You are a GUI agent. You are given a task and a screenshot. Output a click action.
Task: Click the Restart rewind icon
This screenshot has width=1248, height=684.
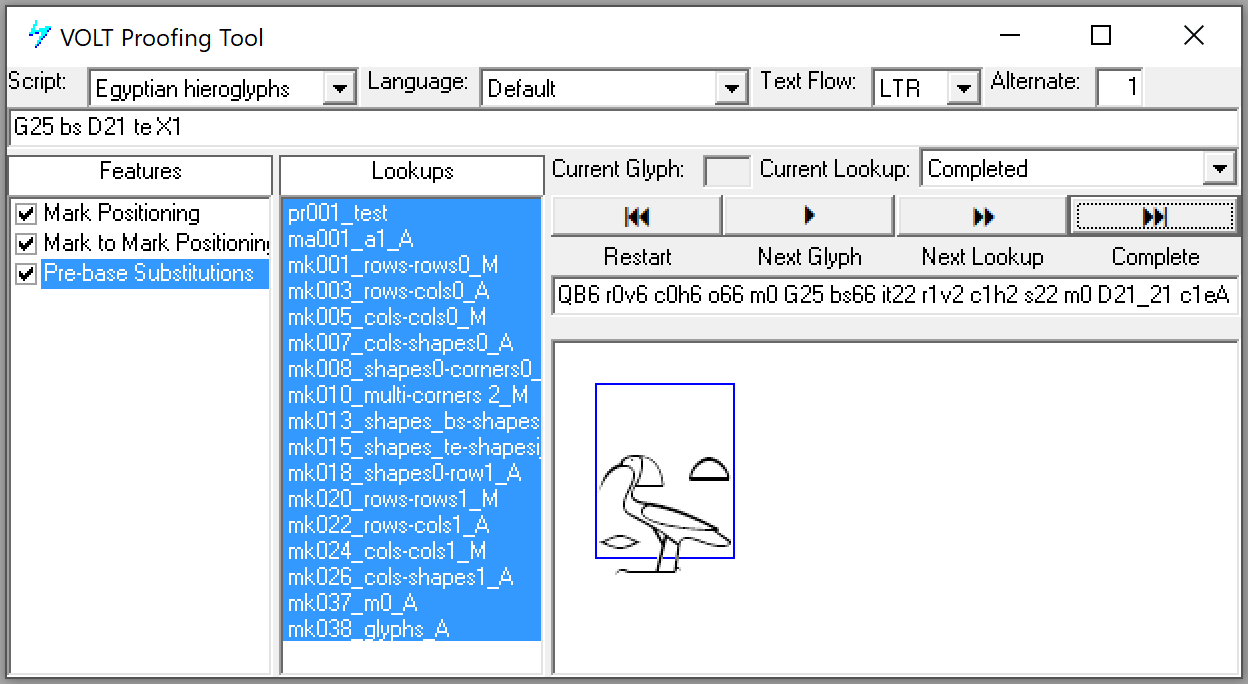point(635,215)
